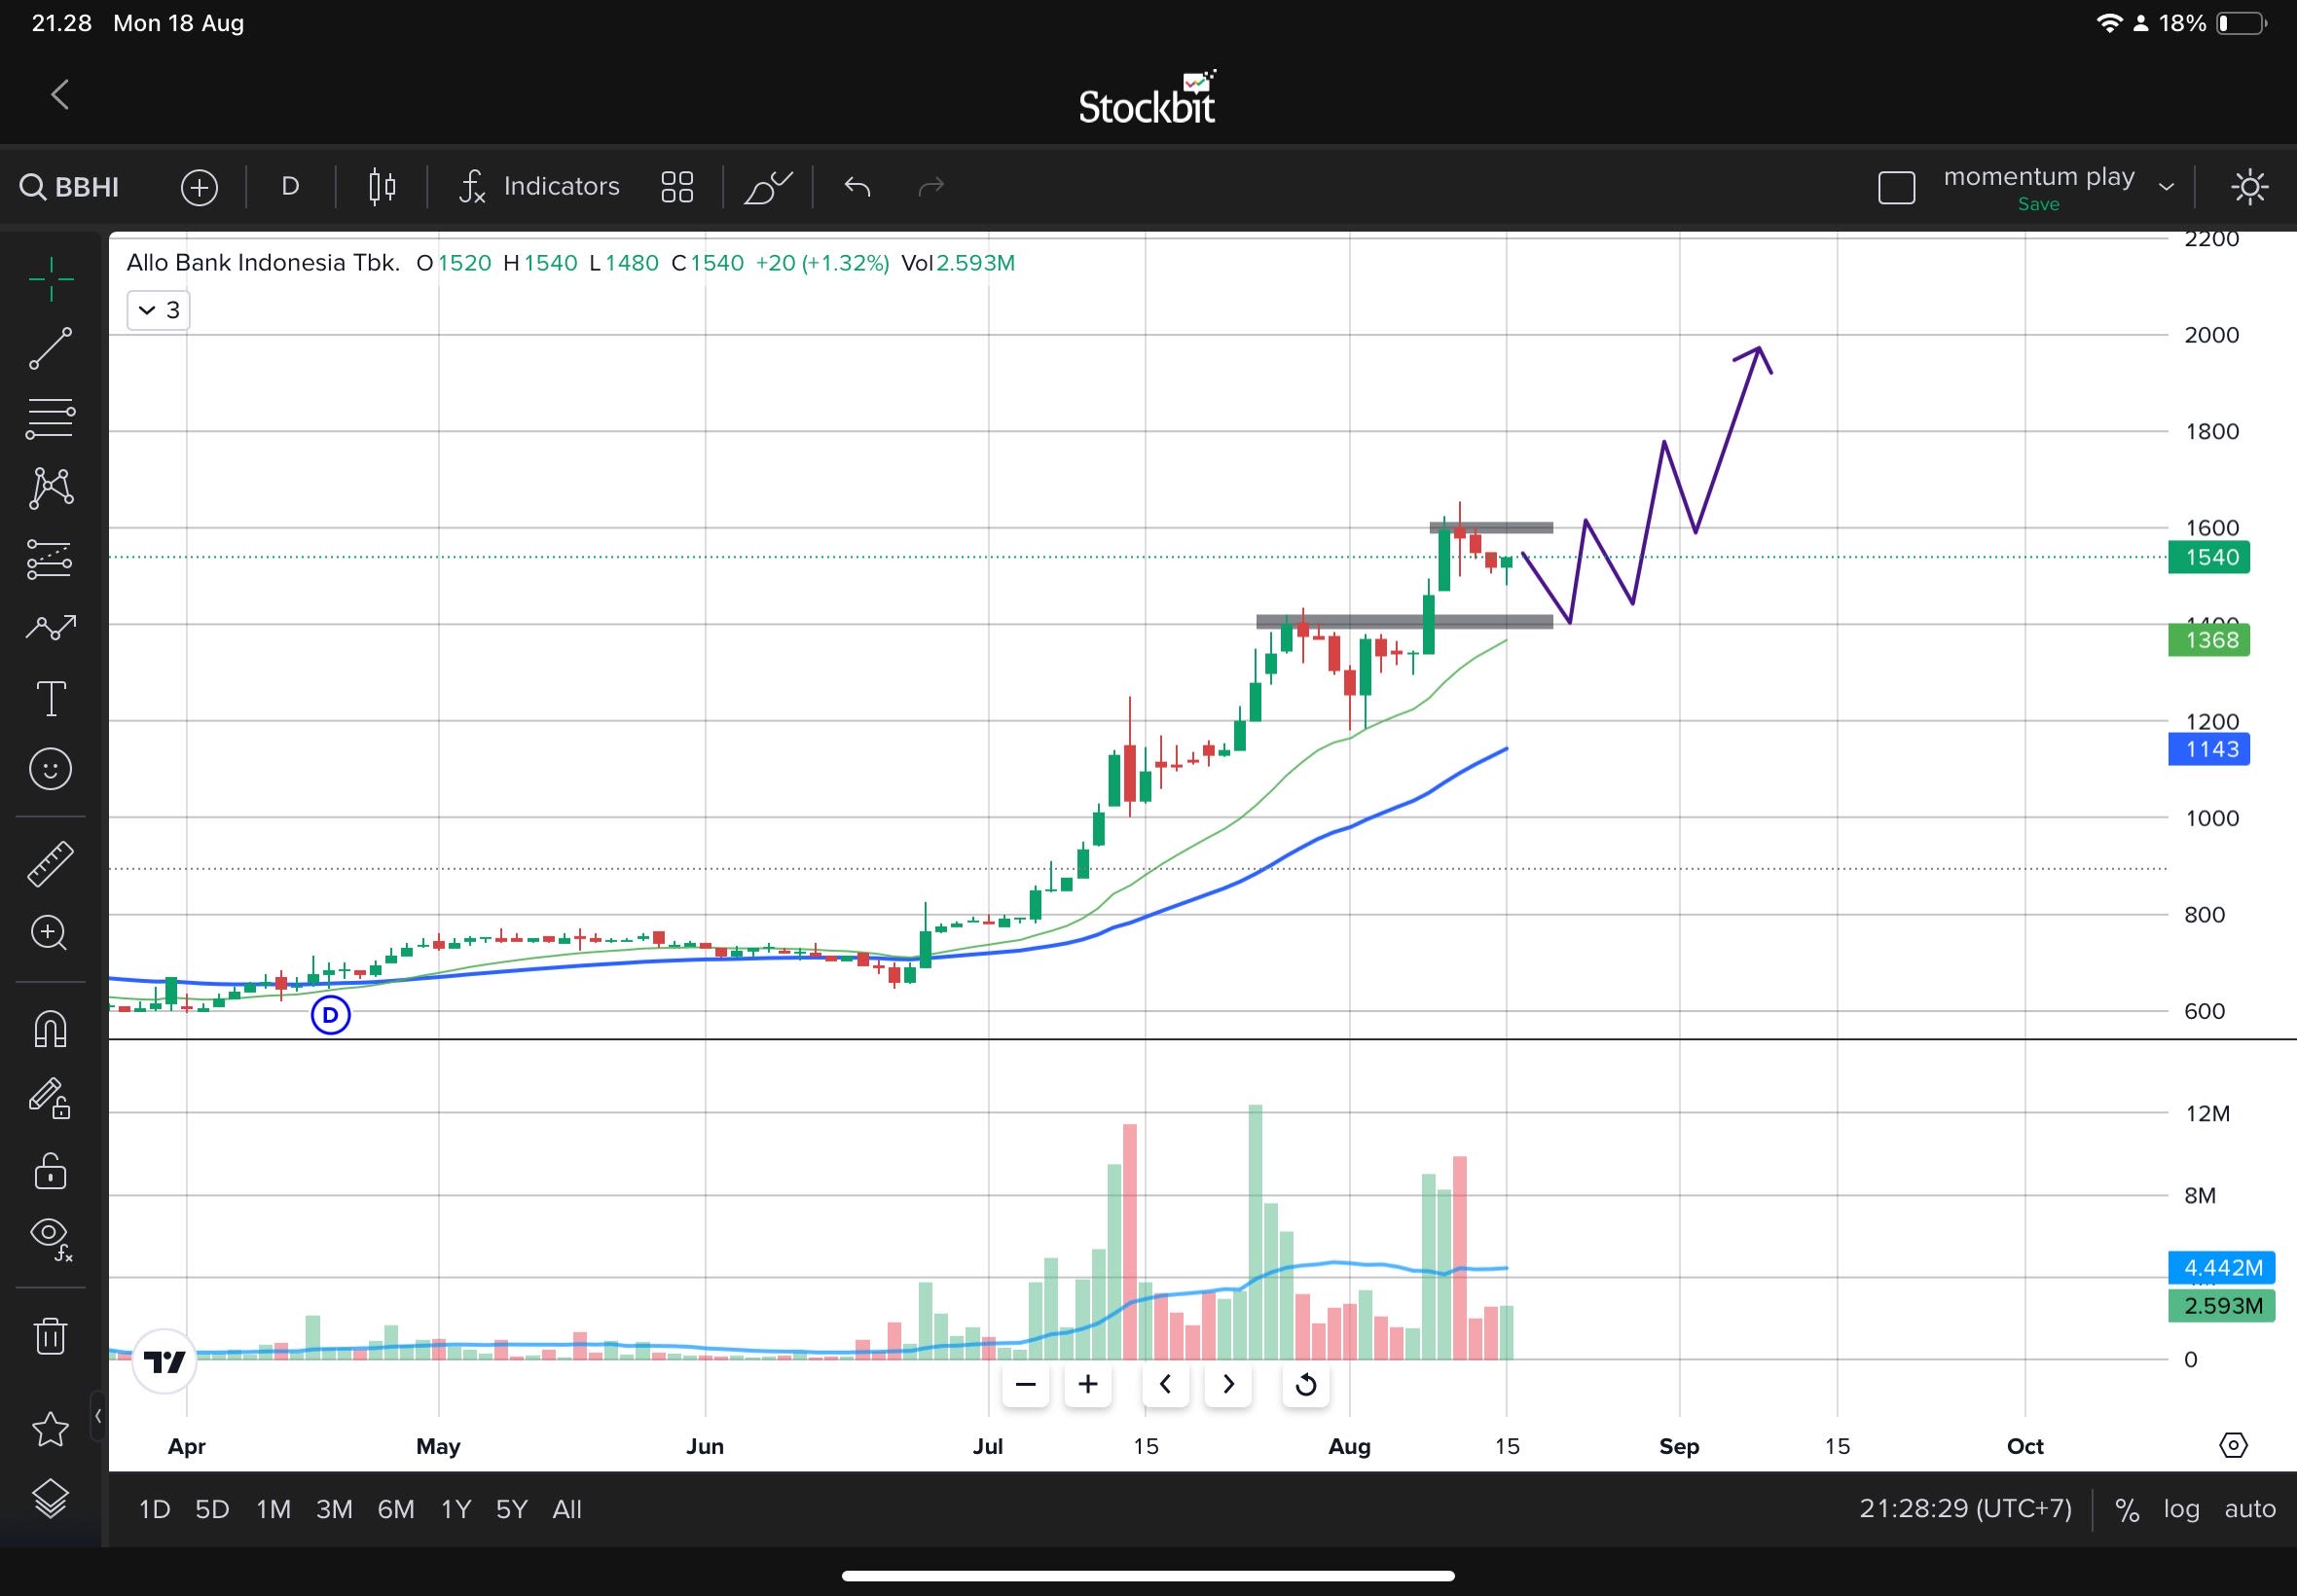Open the timezone 21:28:29 (UTC+7) menu
Screen dimensions: 2297x1596
[1965, 1509]
